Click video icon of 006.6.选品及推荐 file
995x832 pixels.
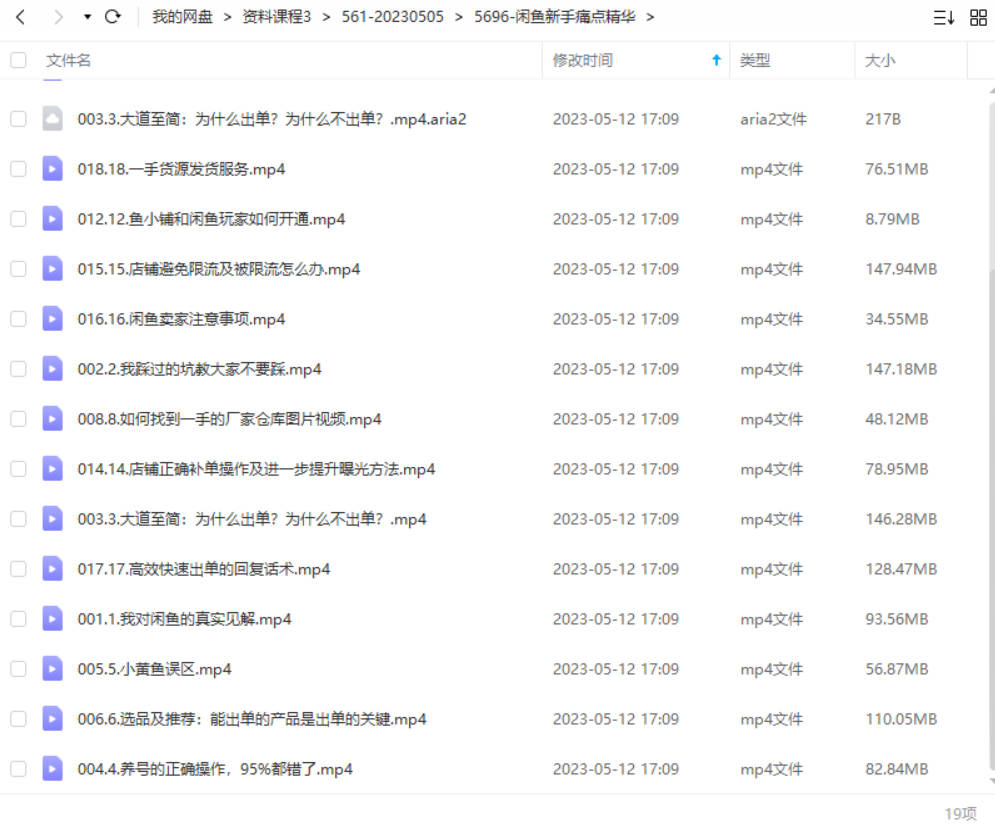53,718
